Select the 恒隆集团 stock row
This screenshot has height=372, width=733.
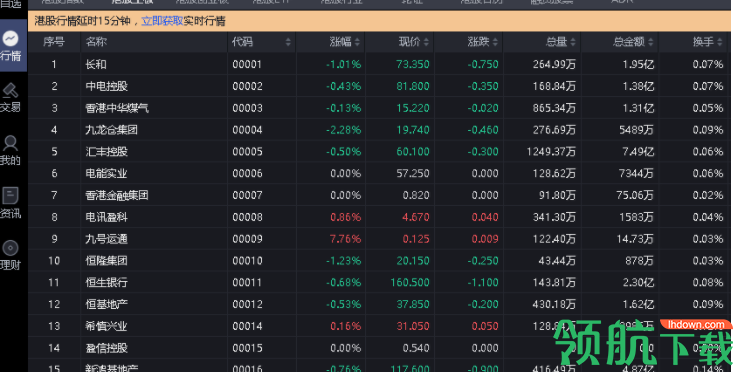tap(379, 260)
